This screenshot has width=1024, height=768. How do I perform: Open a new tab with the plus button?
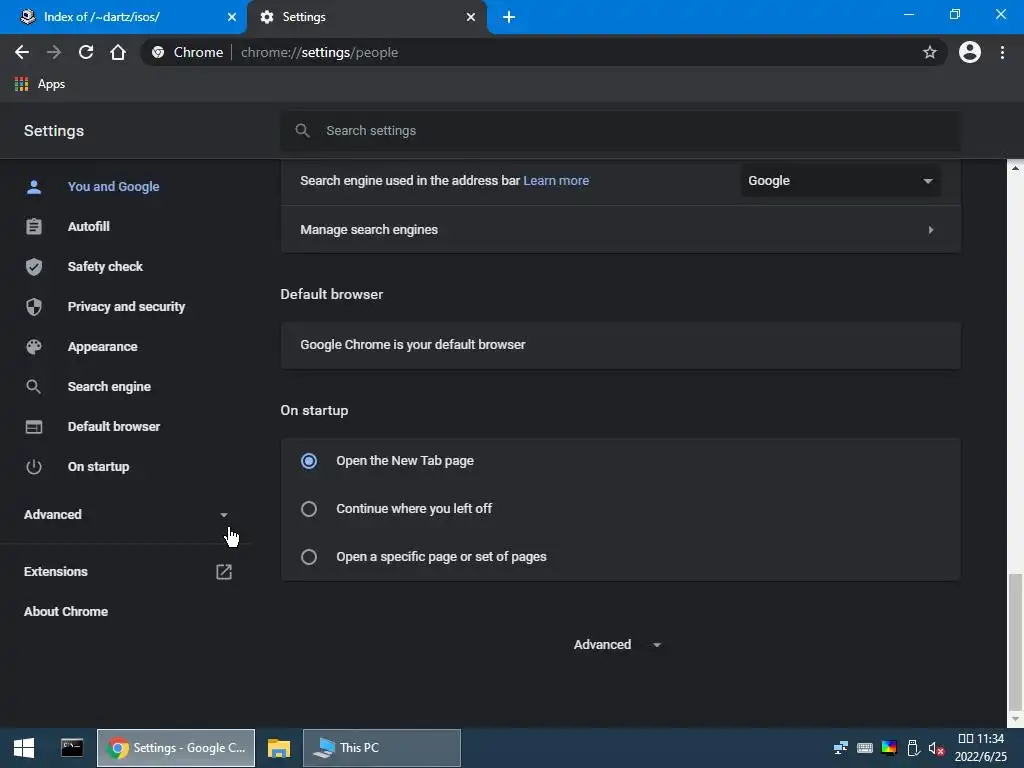point(509,17)
